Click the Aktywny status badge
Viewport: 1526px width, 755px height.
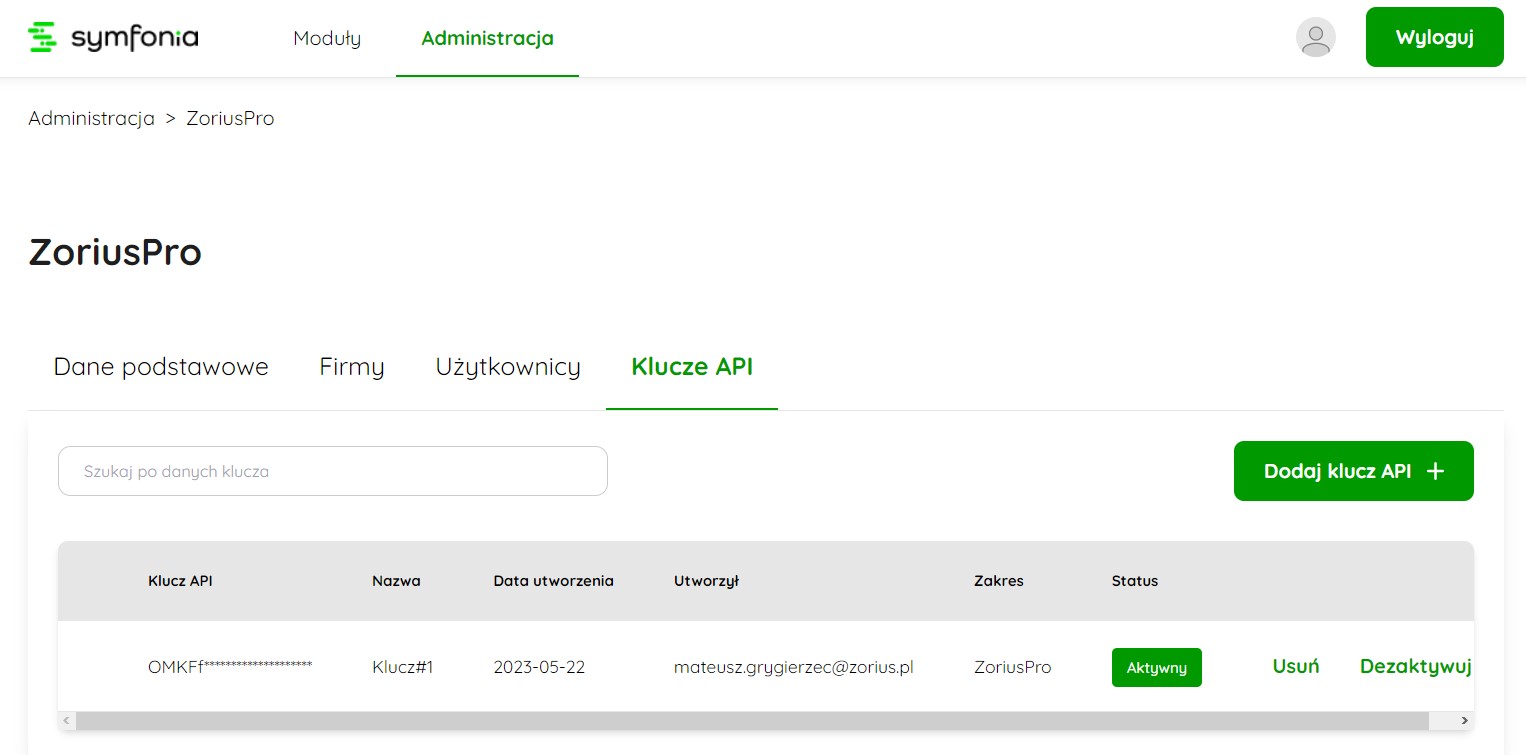tap(1156, 668)
